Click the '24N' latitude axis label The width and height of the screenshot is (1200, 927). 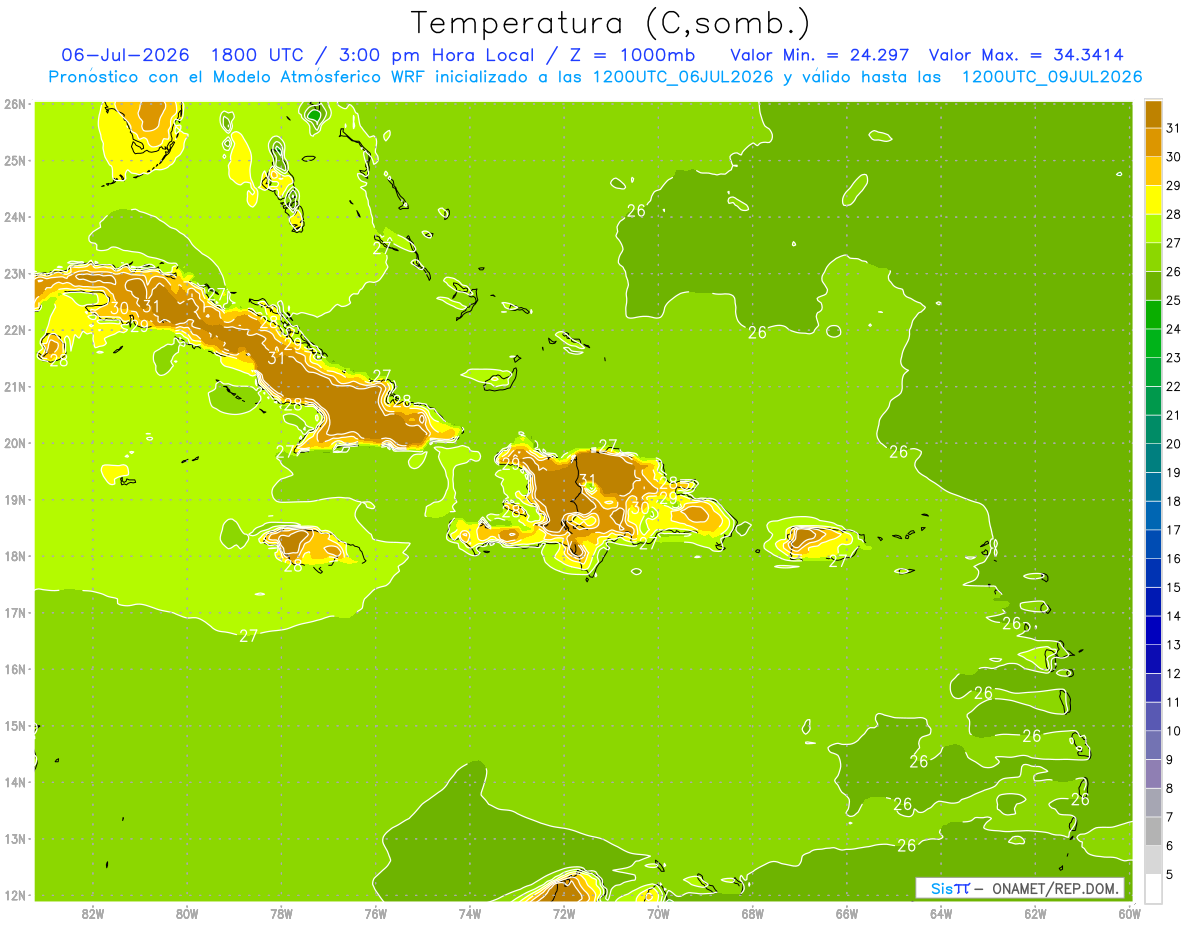click(15, 217)
